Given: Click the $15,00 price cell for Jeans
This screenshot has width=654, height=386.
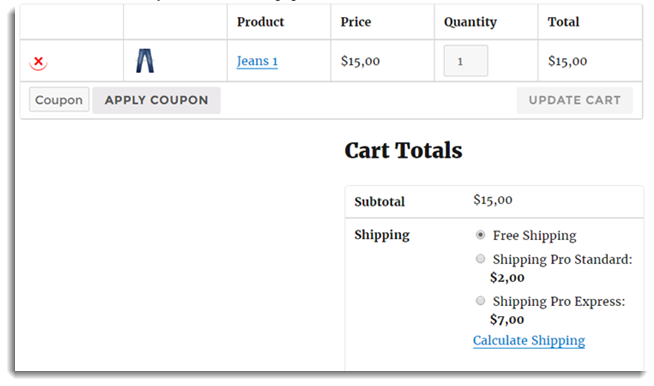Looking at the screenshot, I should pos(360,61).
